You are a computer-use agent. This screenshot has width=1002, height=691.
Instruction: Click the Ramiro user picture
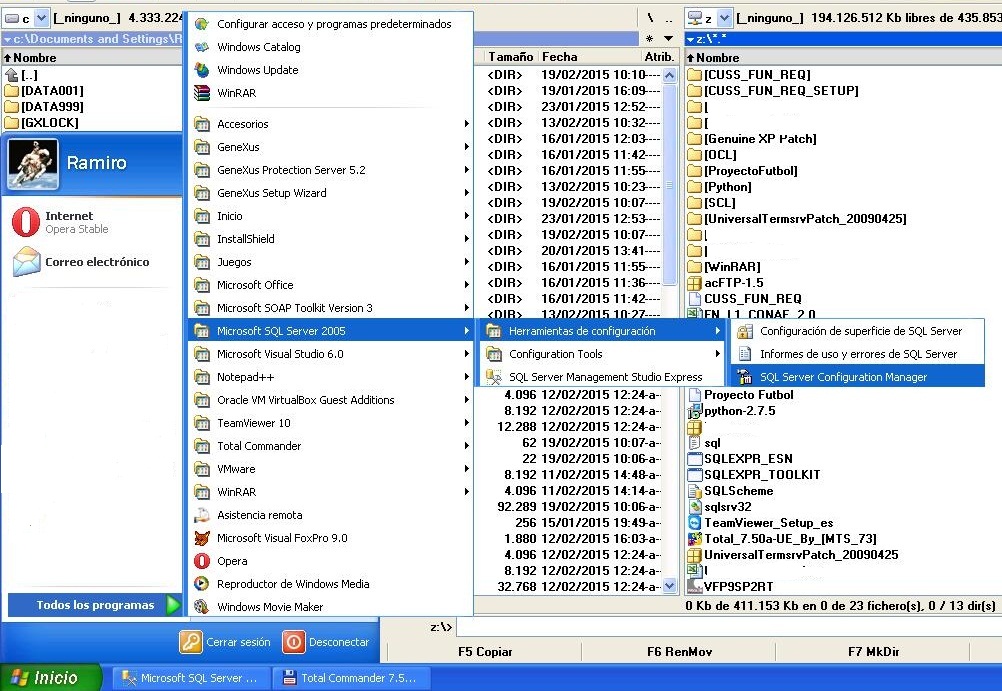point(33,163)
